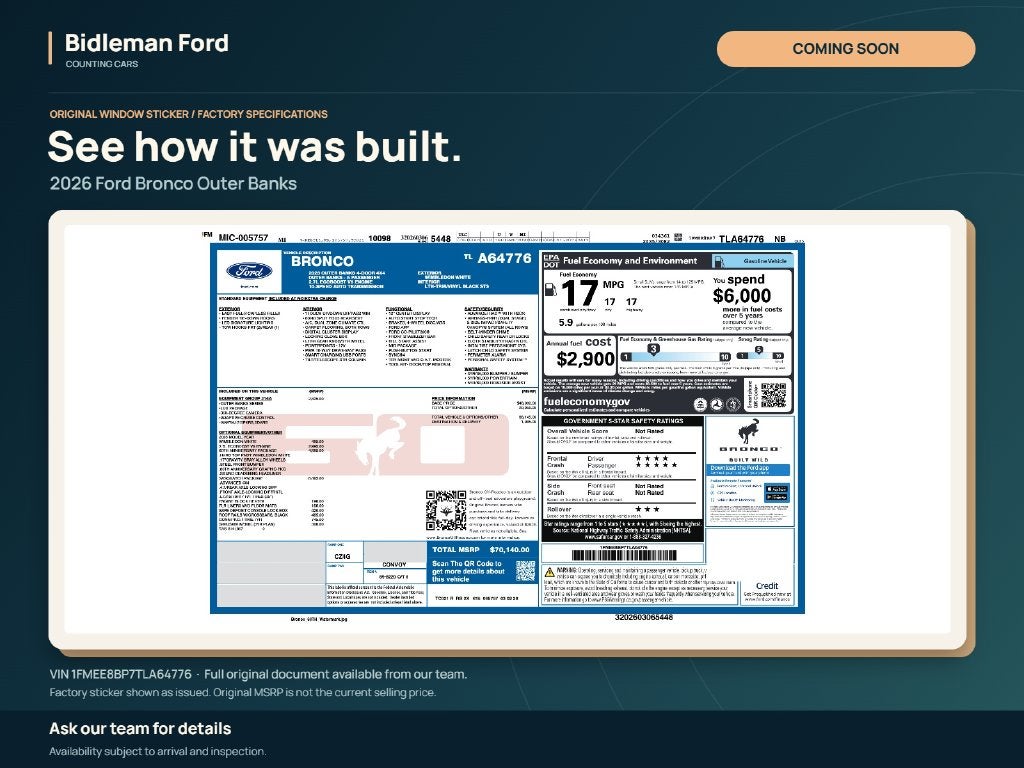Click the fuel pump icon beside 17 MPG
This screenshot has height=768, width=1024.
pos(551,289)
